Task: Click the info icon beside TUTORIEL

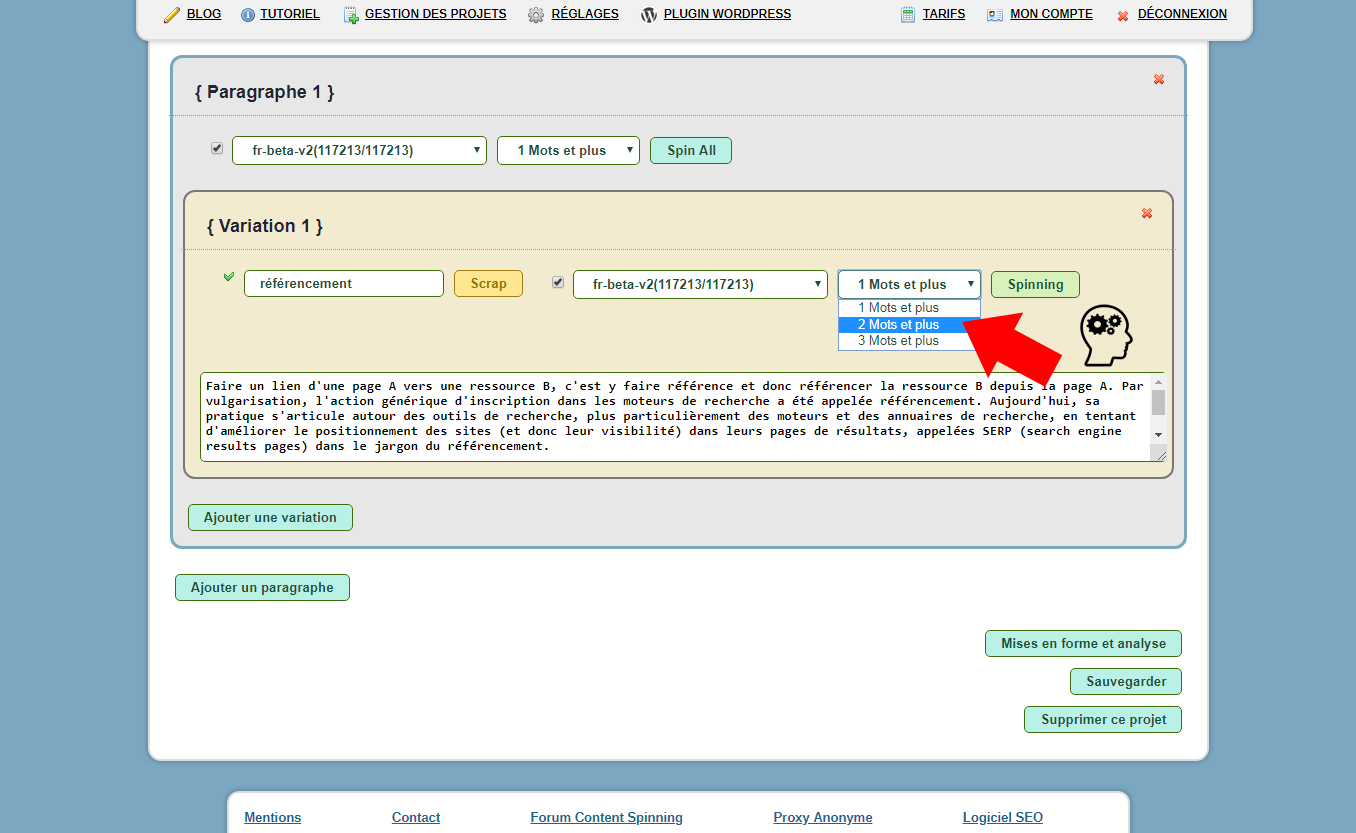Action: click(x=248, y=15)
